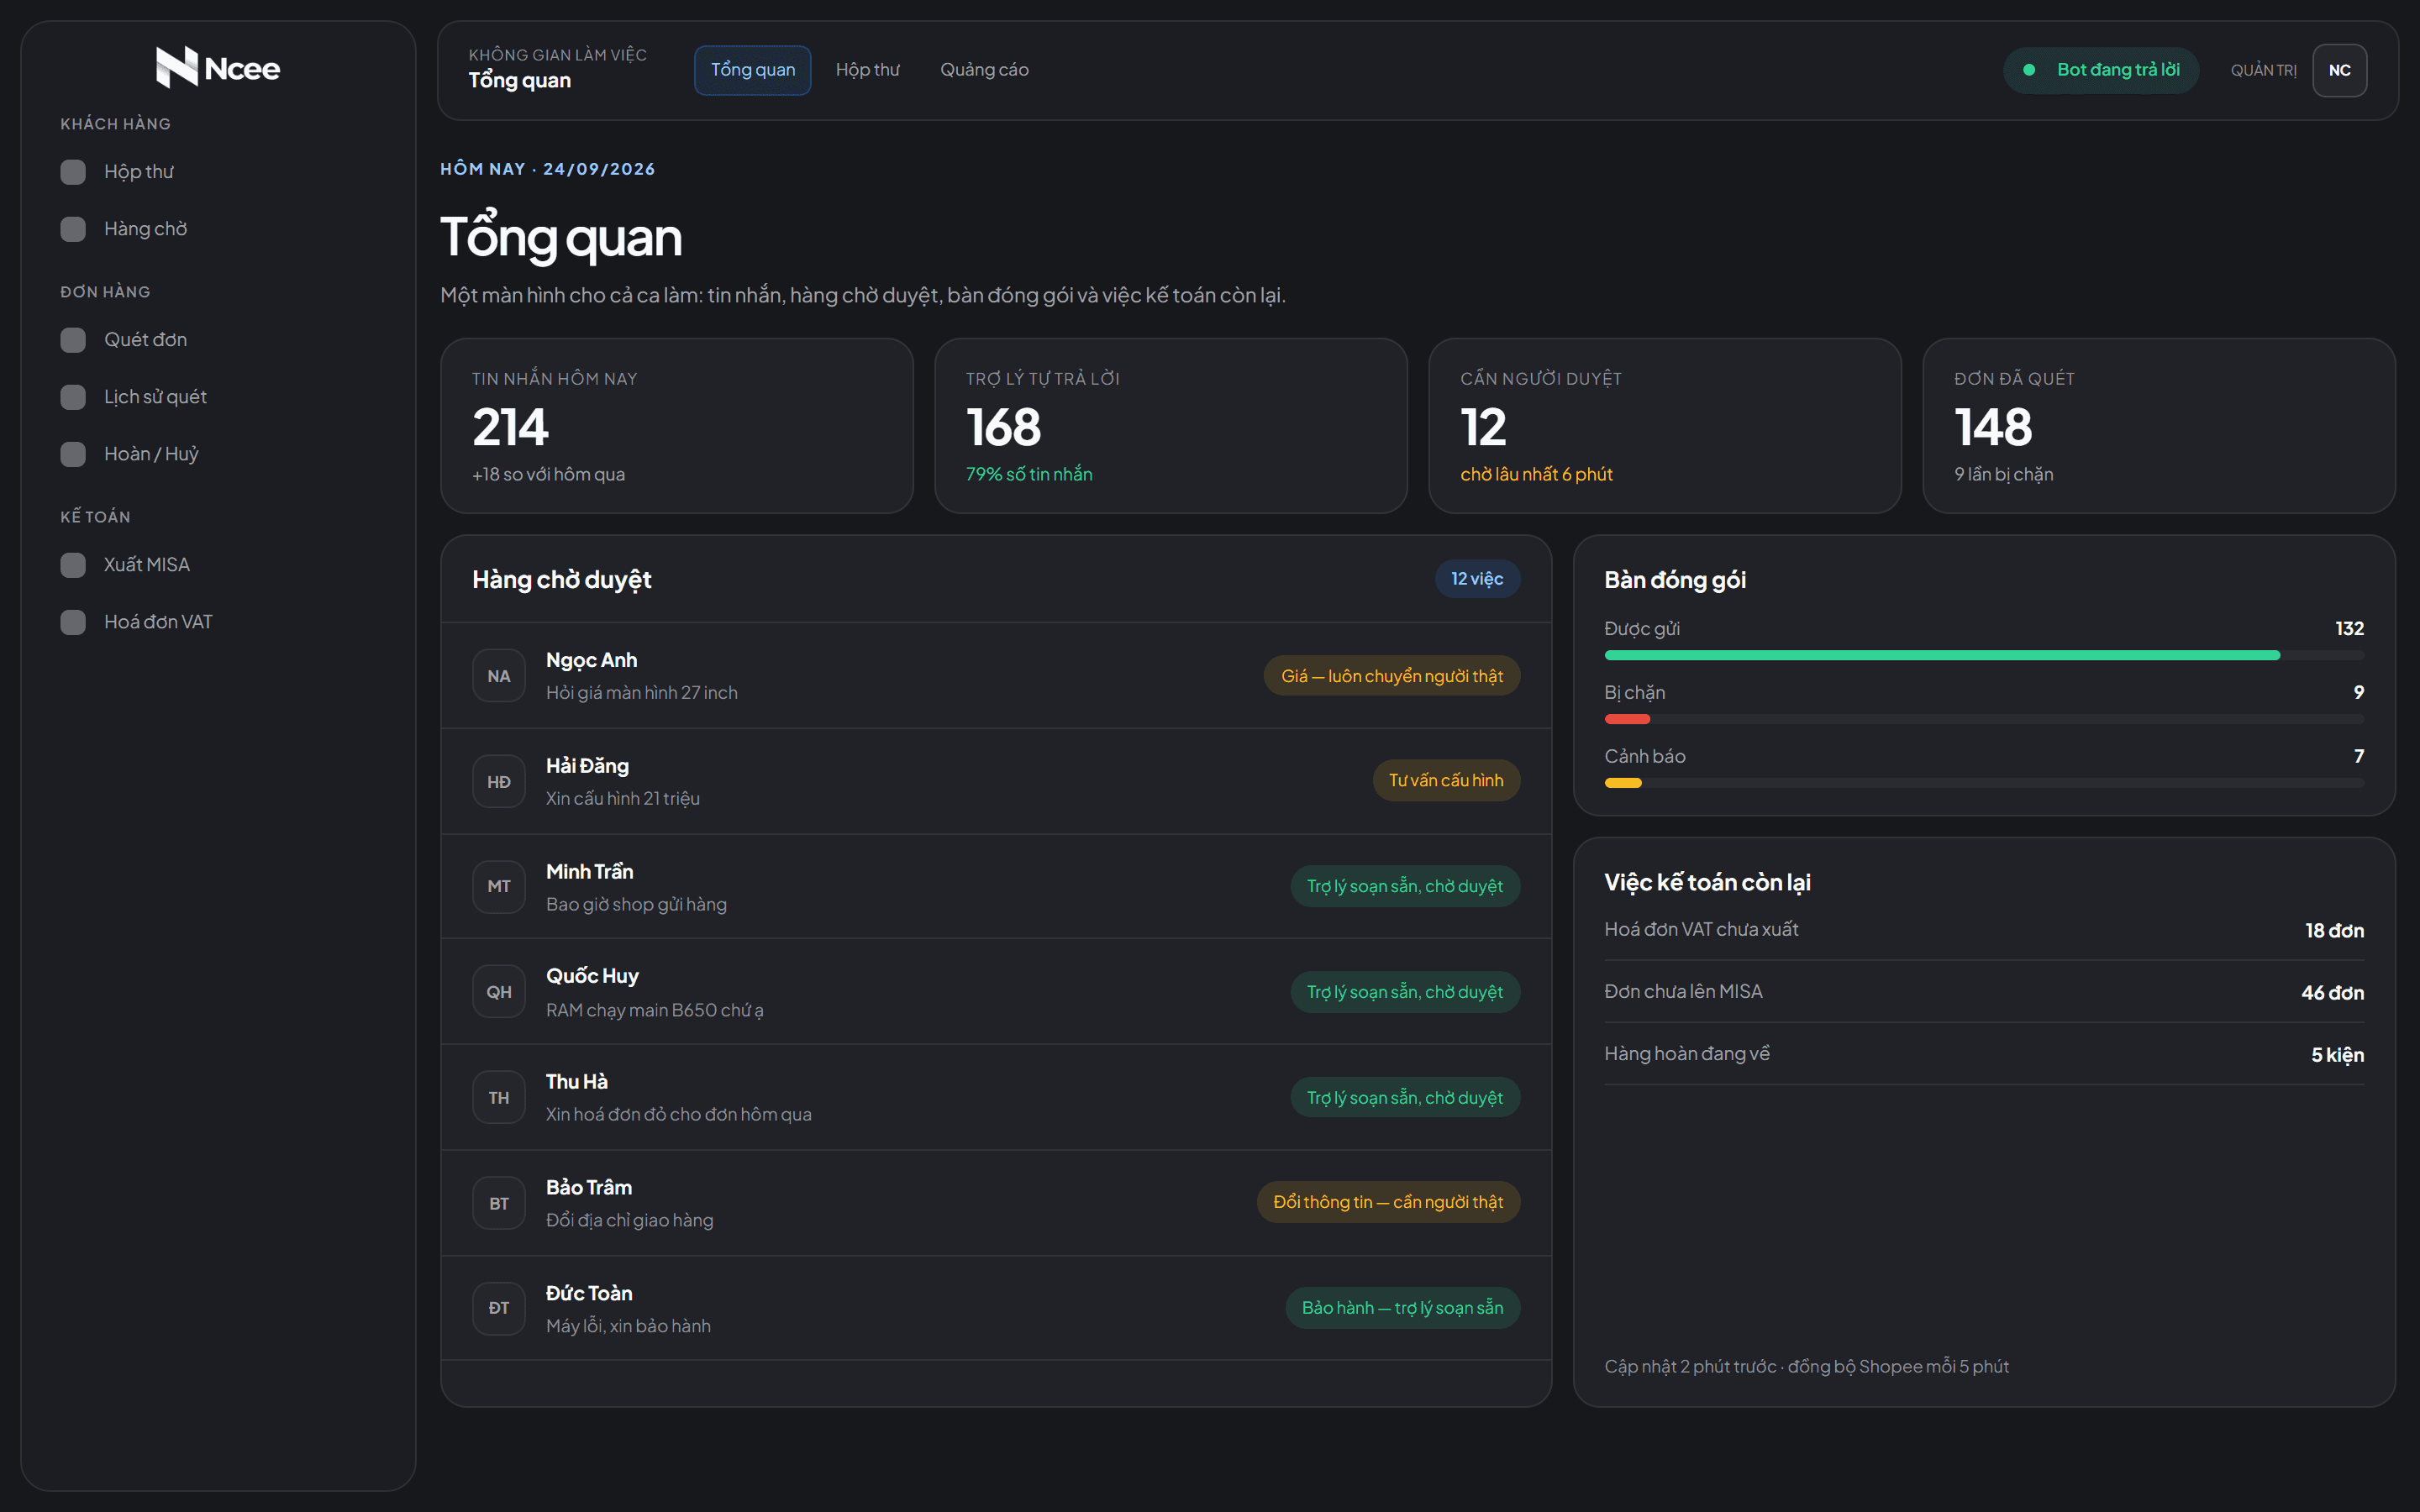Click the Hộp thư sidebar icon
Image resolution: width=2420 pixels, height=1512 pixels.
click(x=73, y=172)
